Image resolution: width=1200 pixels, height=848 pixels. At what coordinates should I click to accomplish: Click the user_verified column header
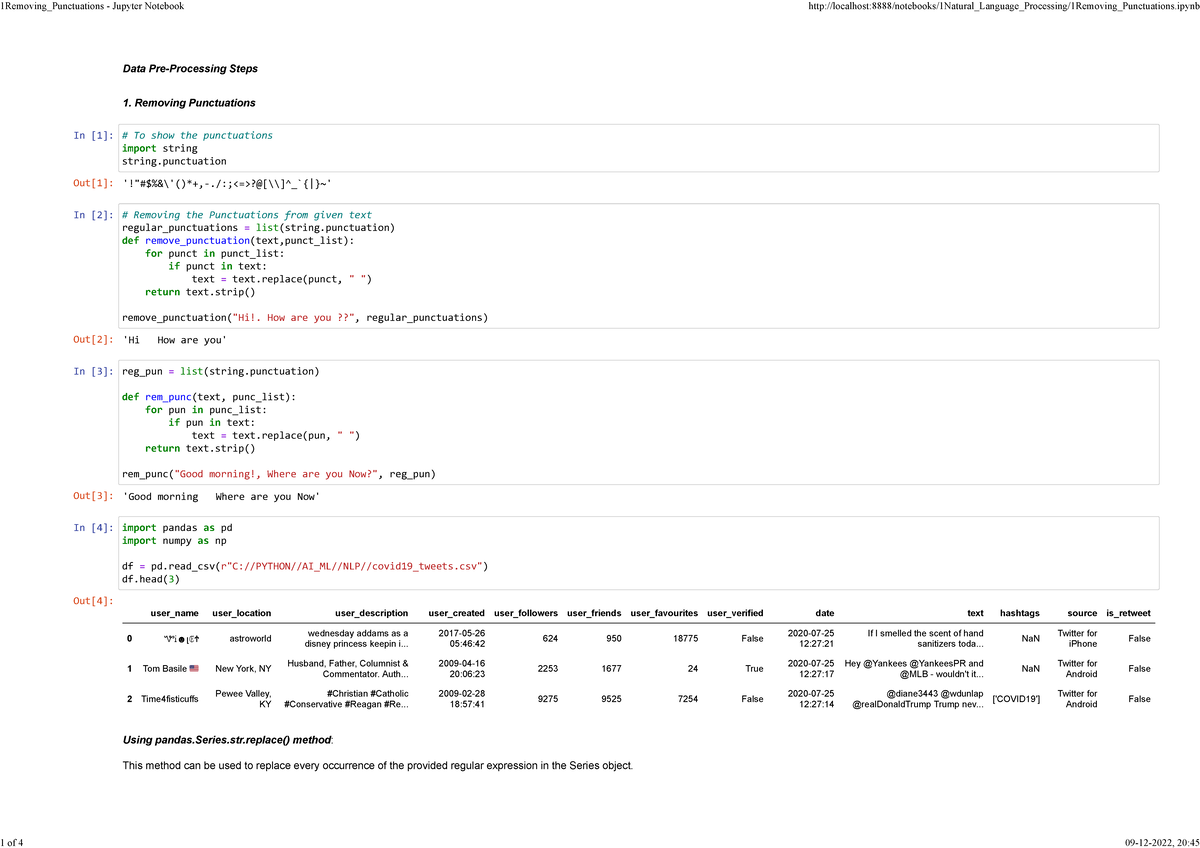[736, 613]
